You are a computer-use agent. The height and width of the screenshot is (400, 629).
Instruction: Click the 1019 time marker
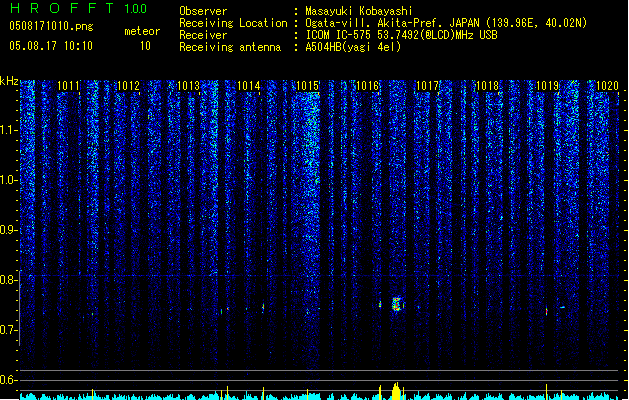548,86
